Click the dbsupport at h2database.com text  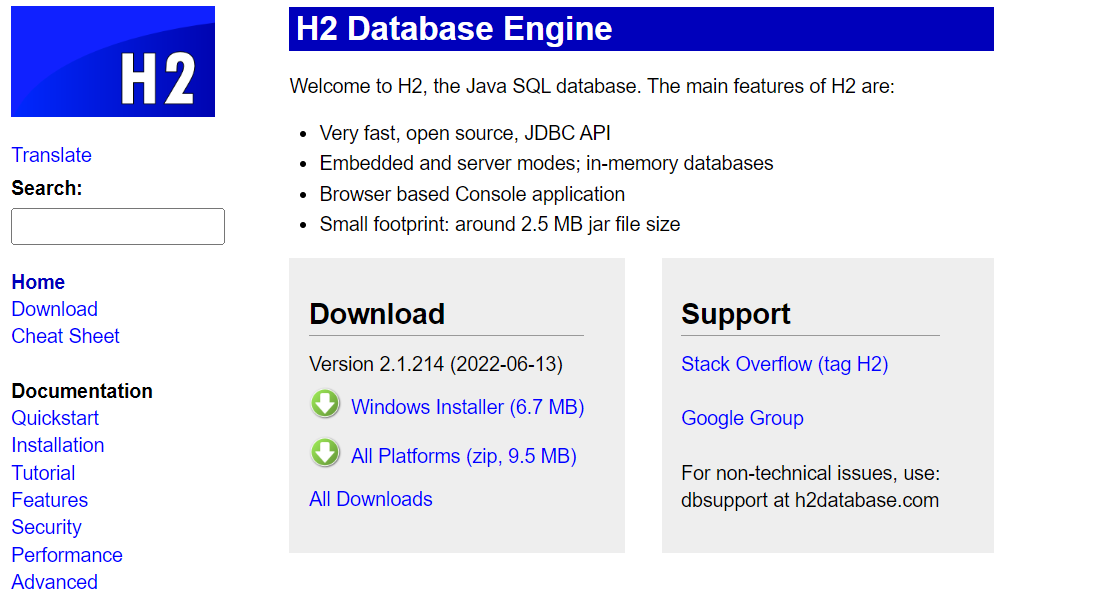[810, 500]
